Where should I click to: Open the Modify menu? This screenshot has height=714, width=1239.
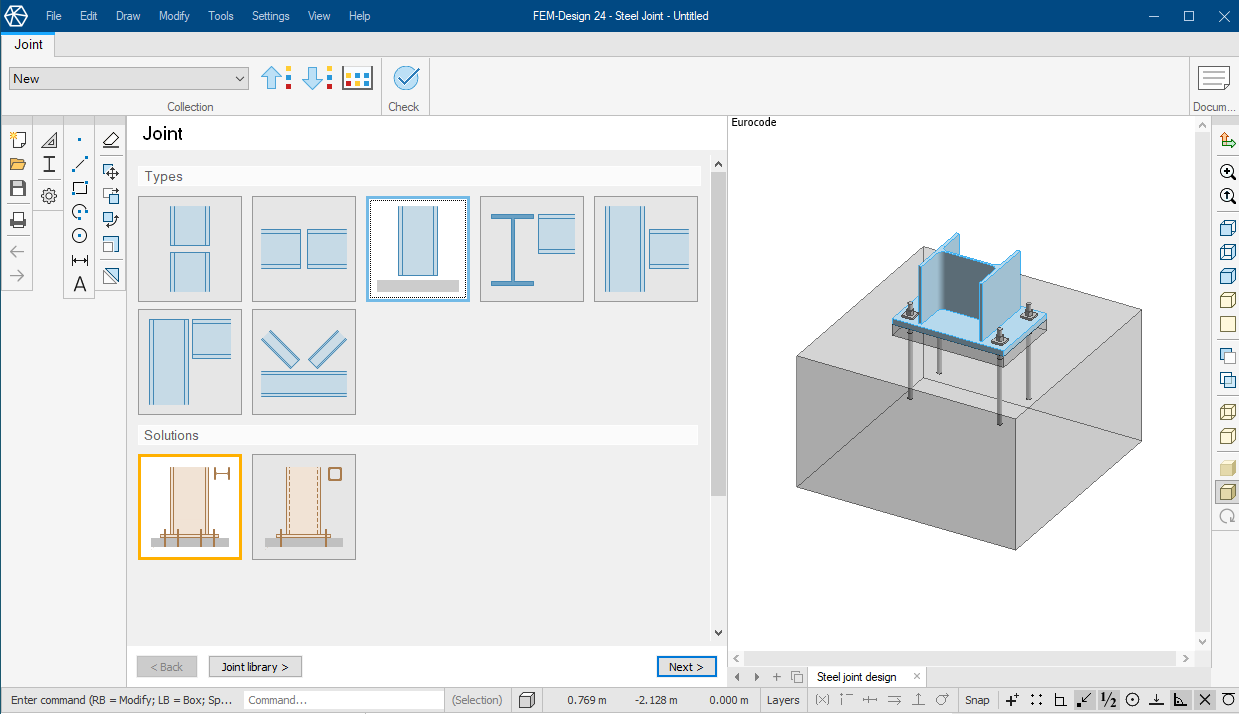[174, 16]
